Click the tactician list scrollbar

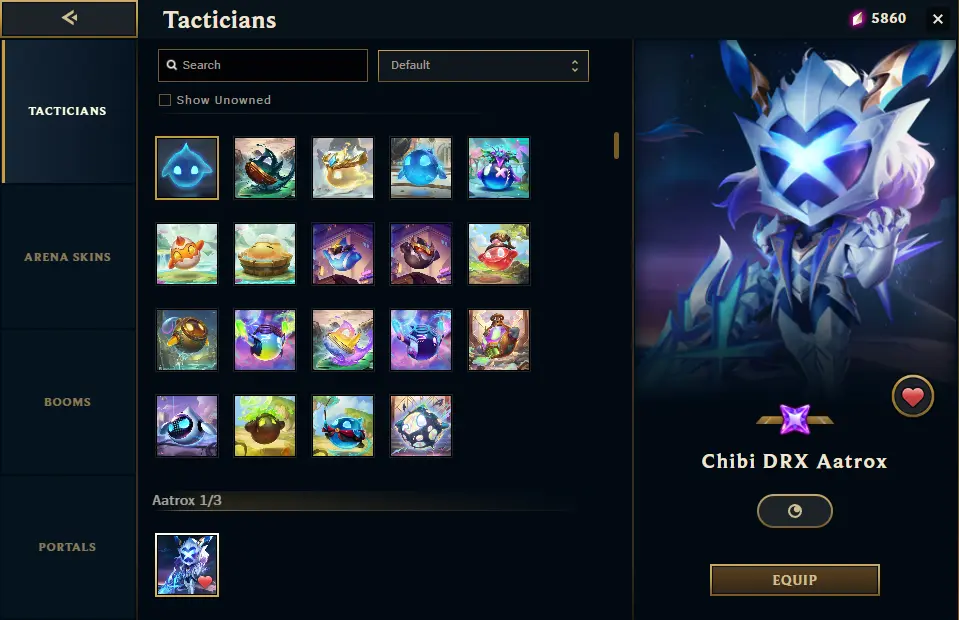coord(616,146)
